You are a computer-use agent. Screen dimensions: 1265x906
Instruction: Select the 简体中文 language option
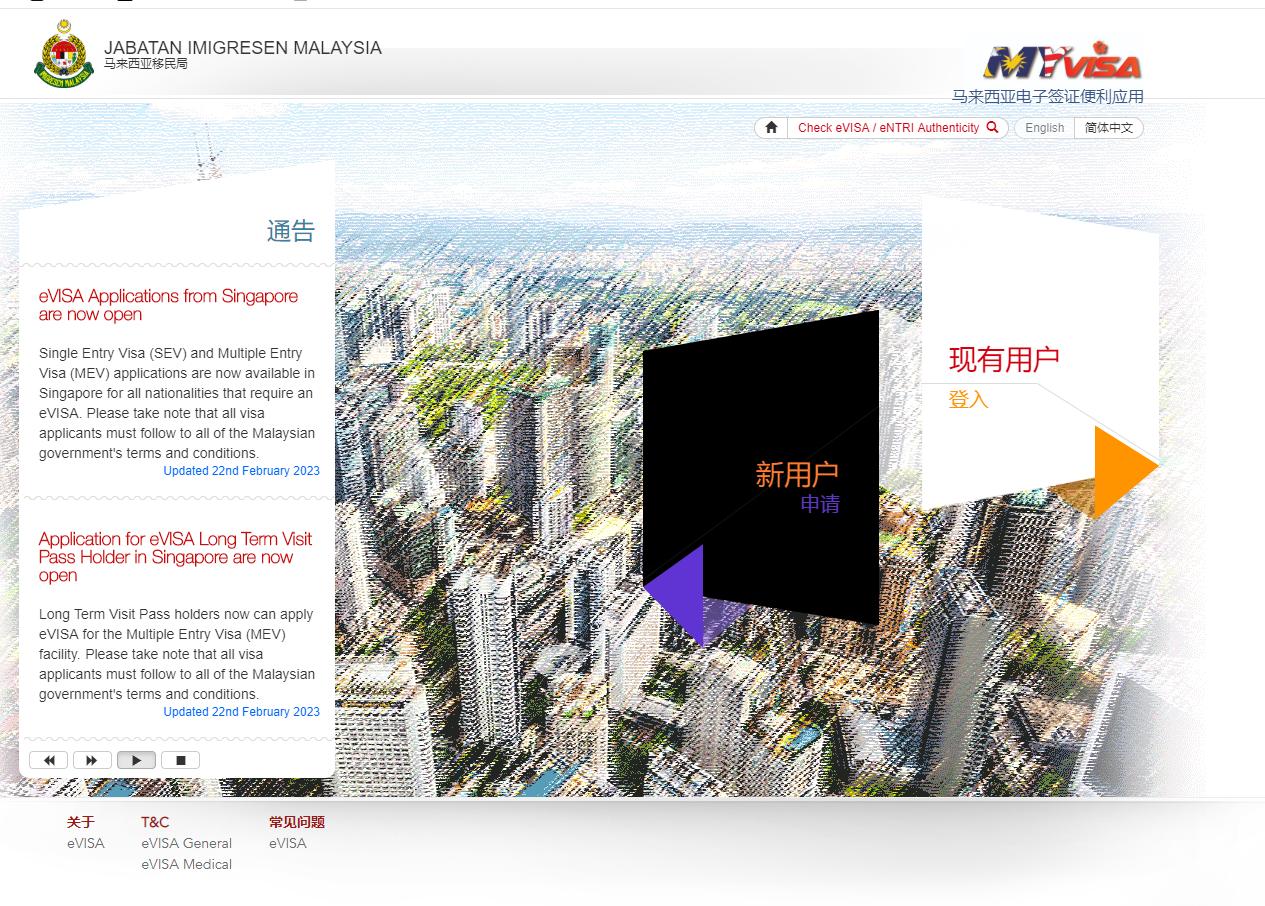click(x=1108, y=127)
